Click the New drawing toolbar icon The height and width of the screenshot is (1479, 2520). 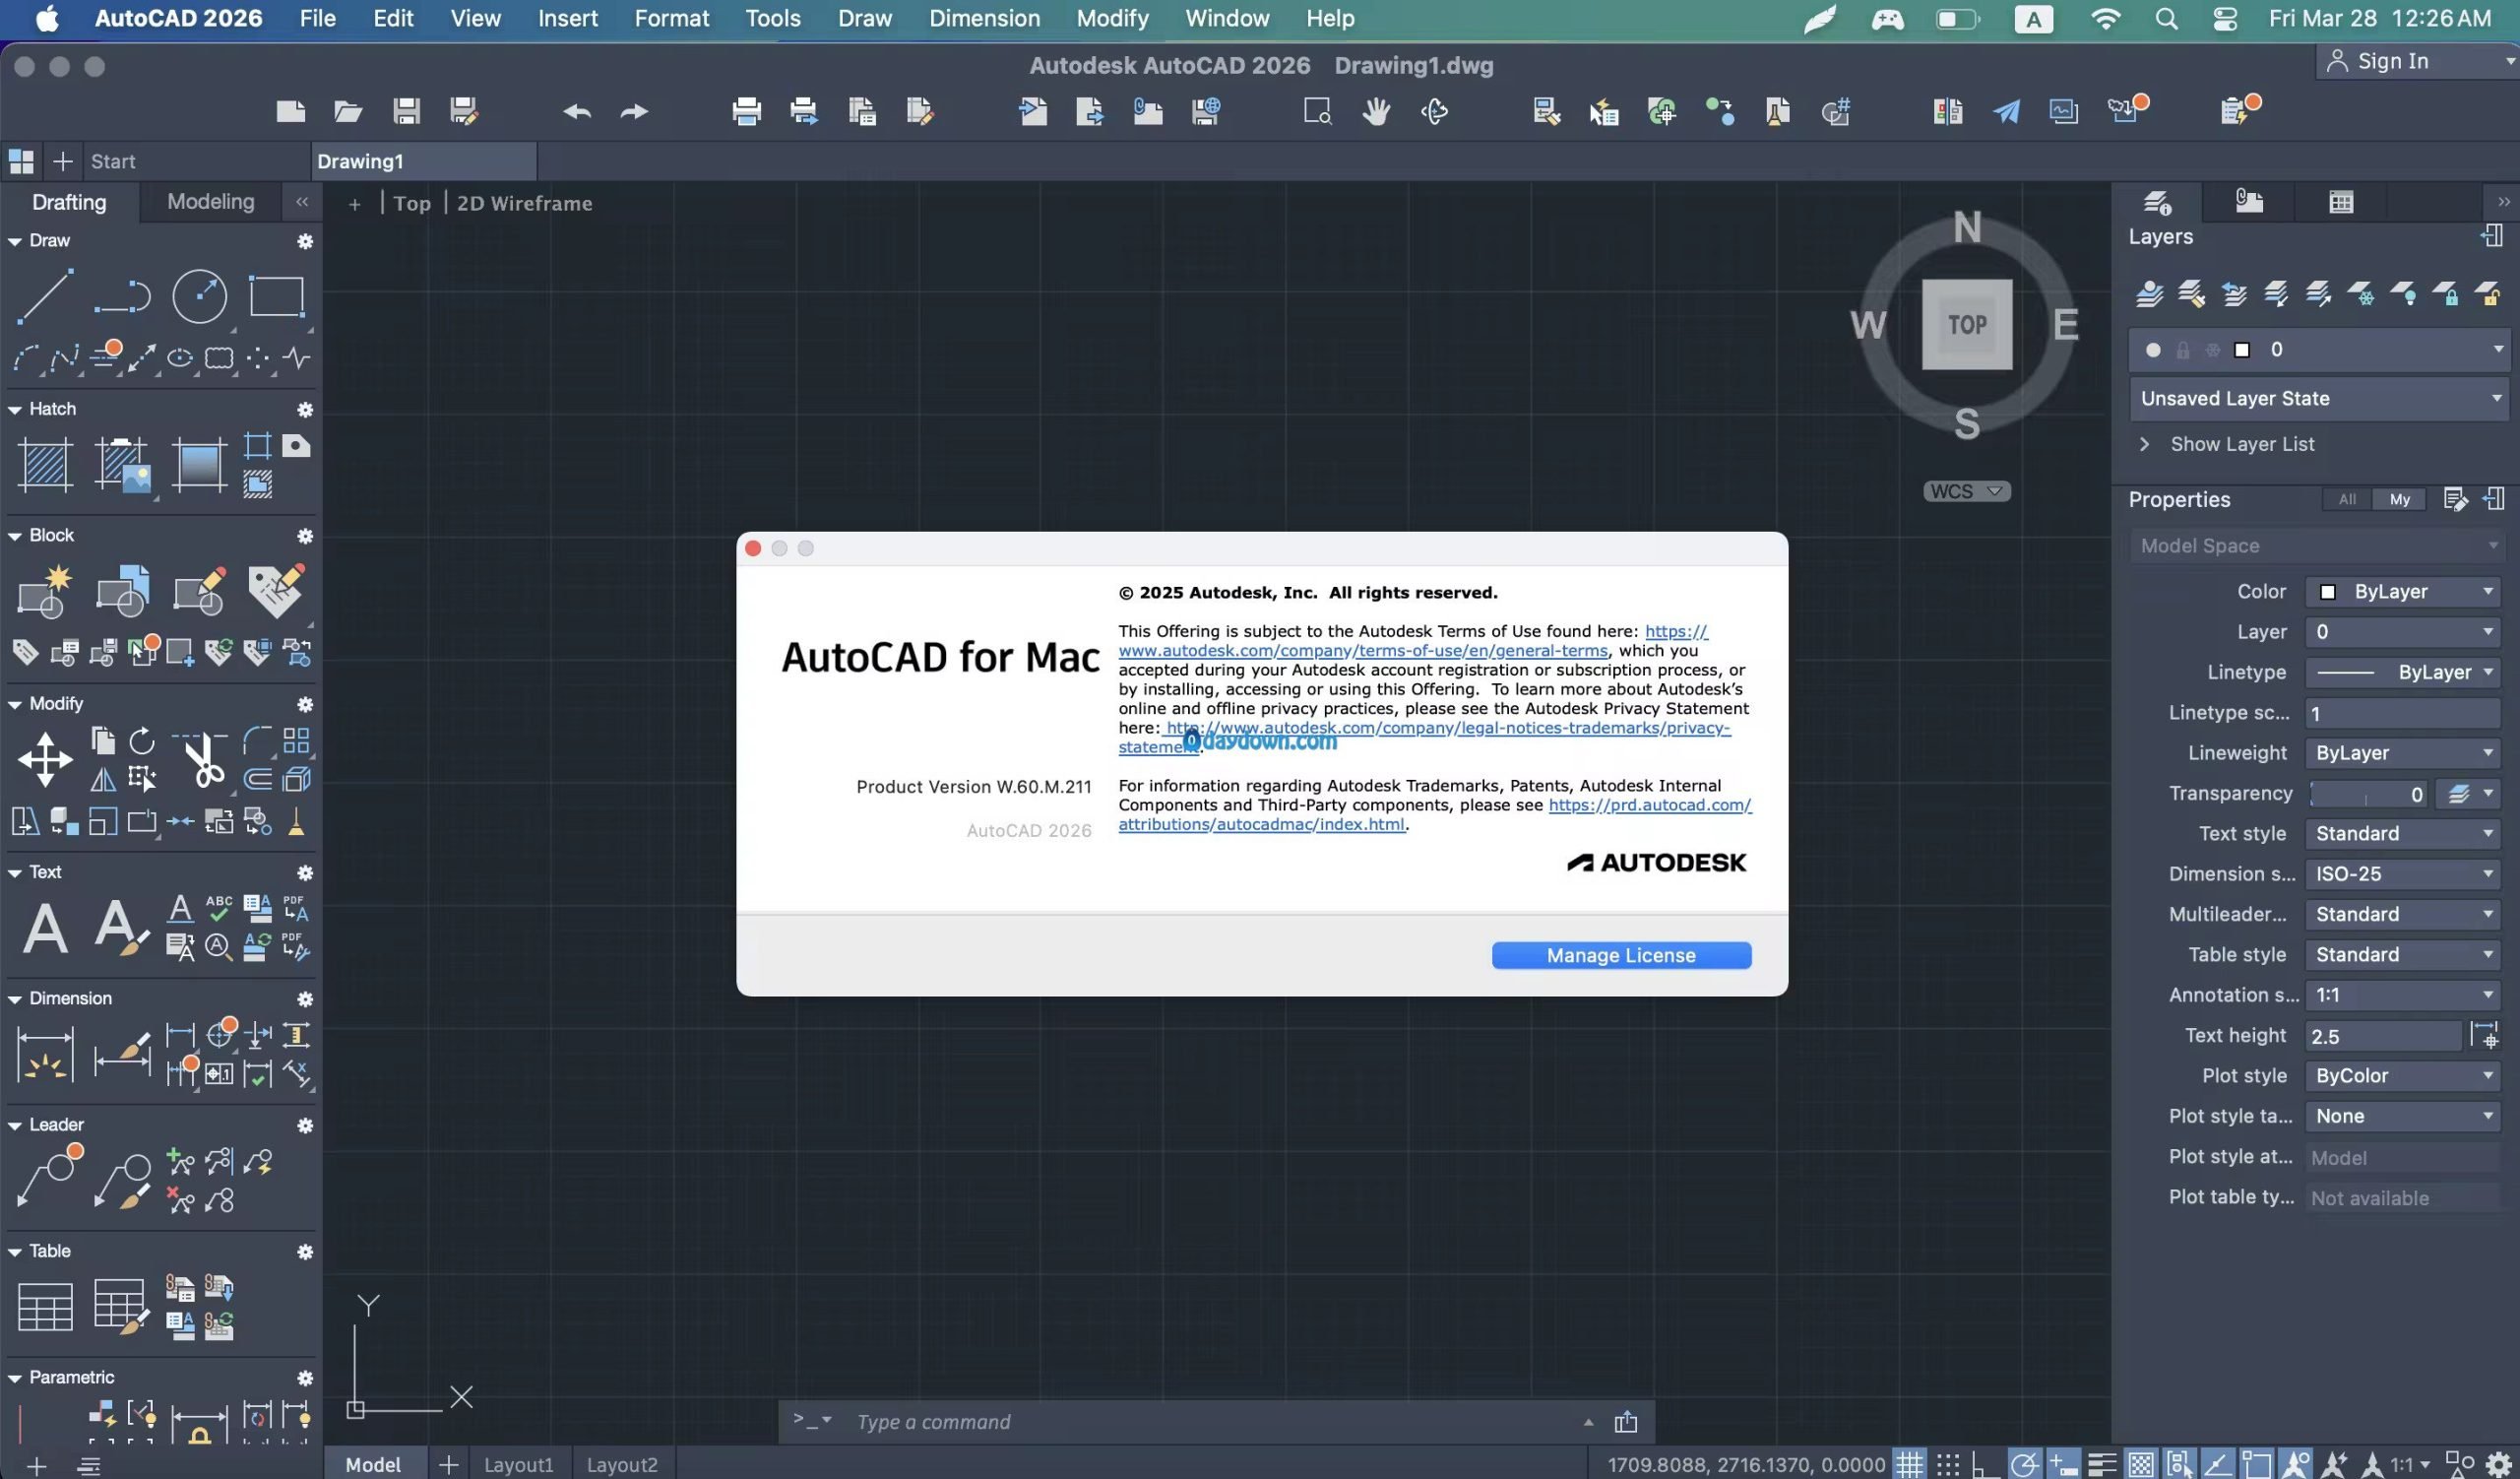point(291,111)
